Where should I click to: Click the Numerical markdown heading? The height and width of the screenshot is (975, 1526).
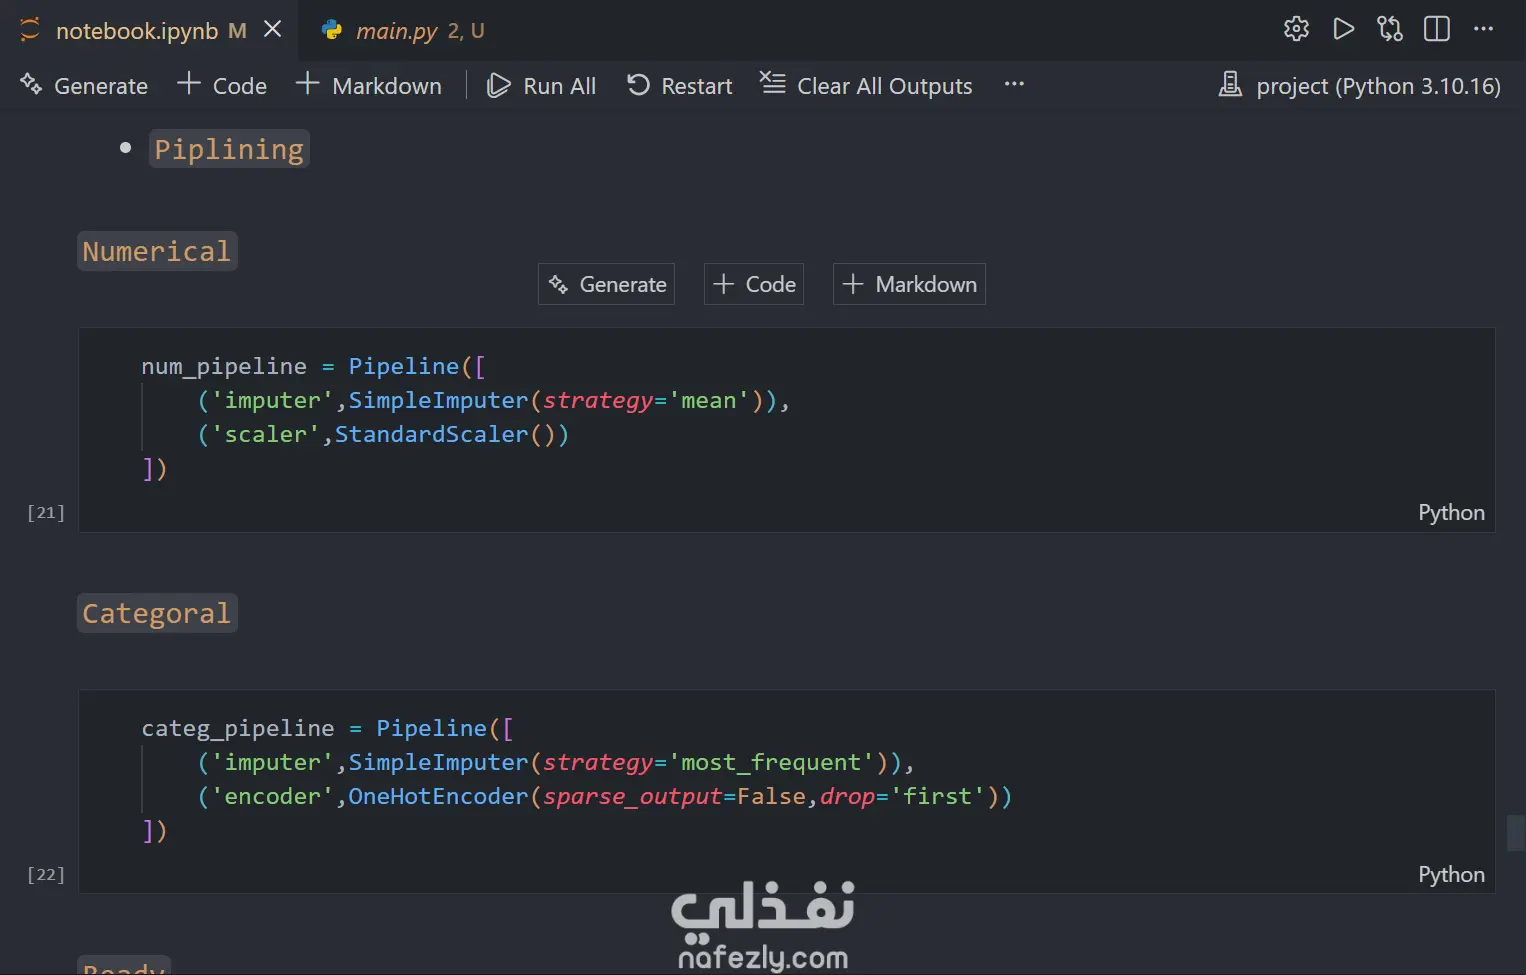[157, 251]
